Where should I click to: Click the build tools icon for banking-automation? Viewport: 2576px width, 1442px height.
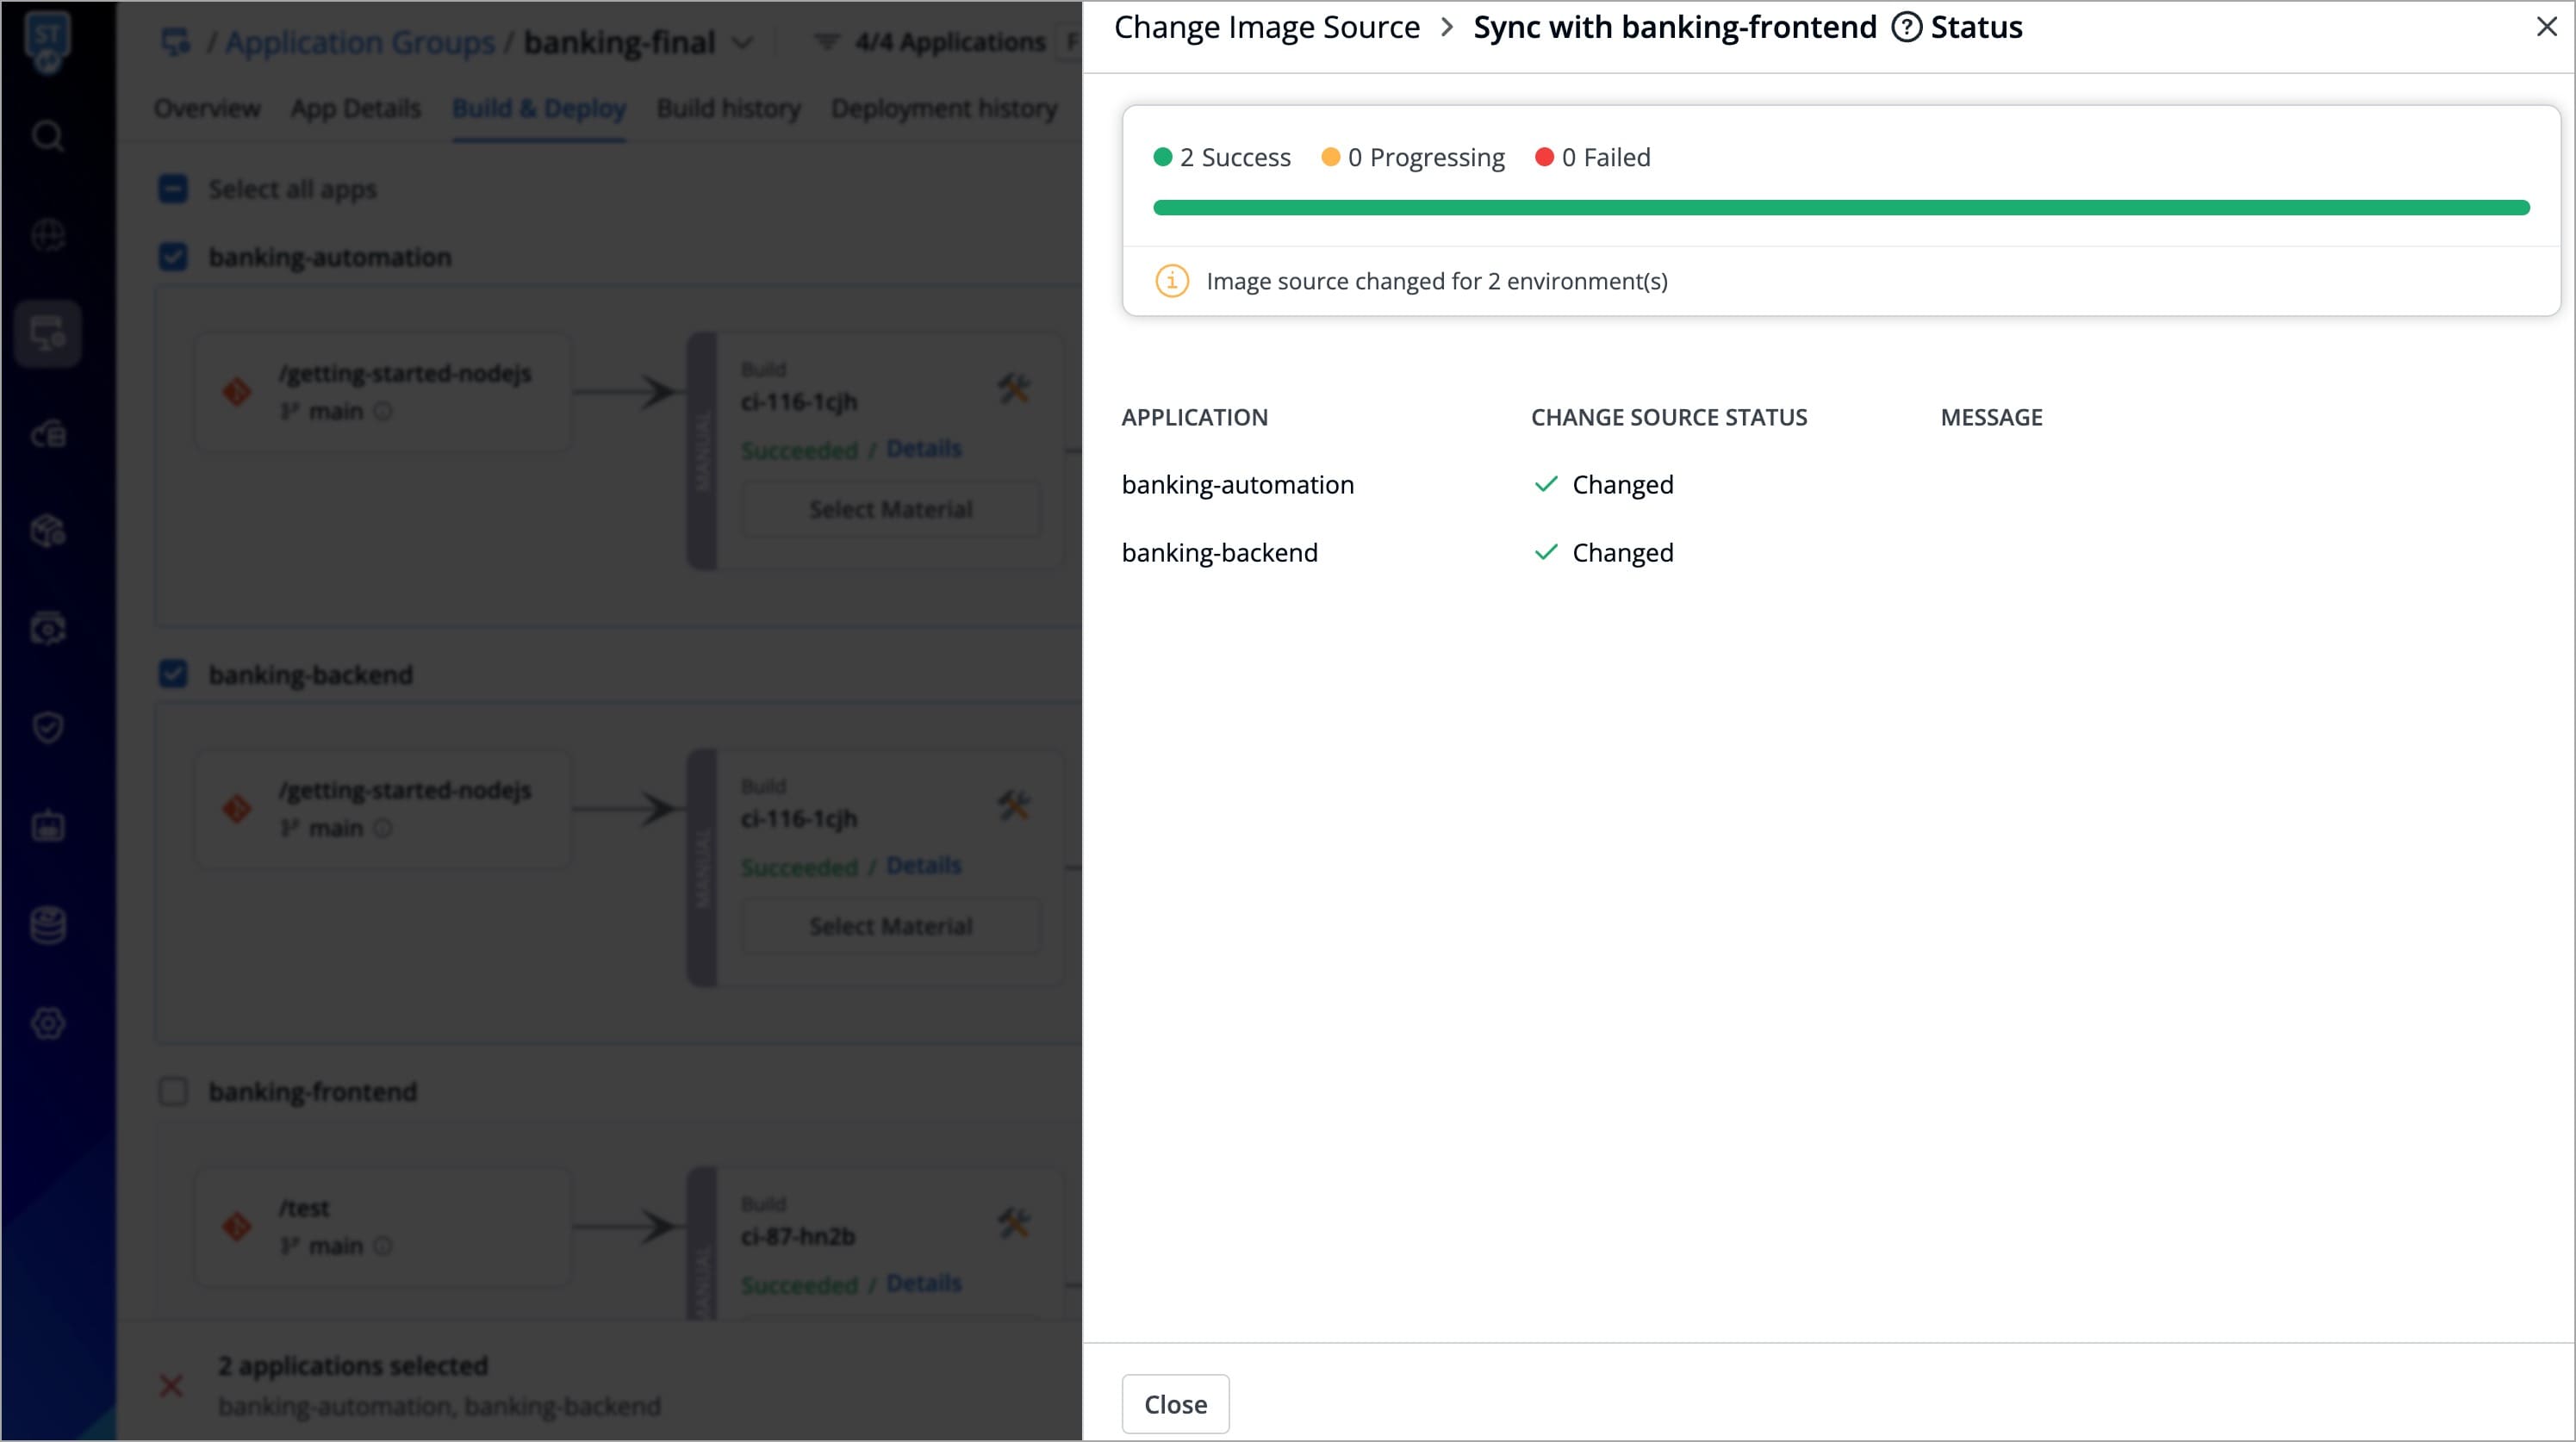pos(1013,388)
